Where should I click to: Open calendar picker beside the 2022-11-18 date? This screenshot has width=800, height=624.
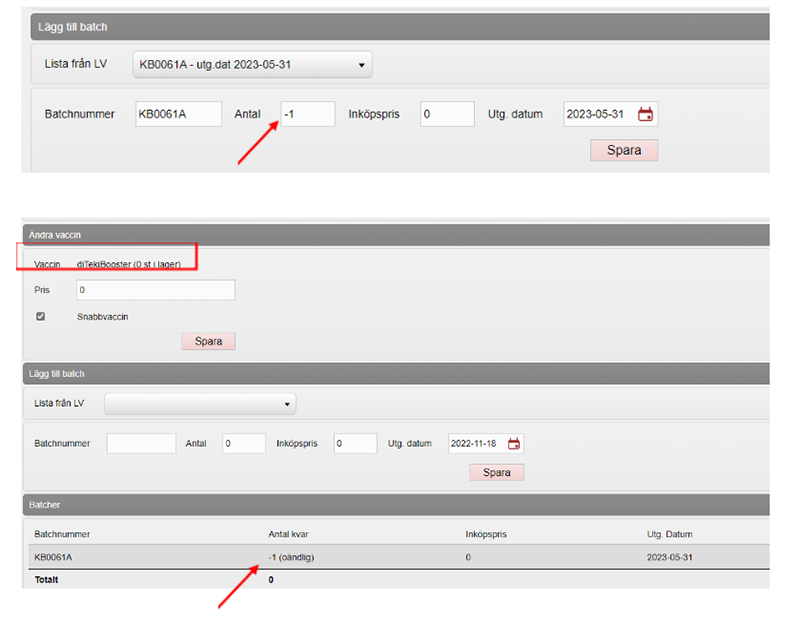click(514, 444)
